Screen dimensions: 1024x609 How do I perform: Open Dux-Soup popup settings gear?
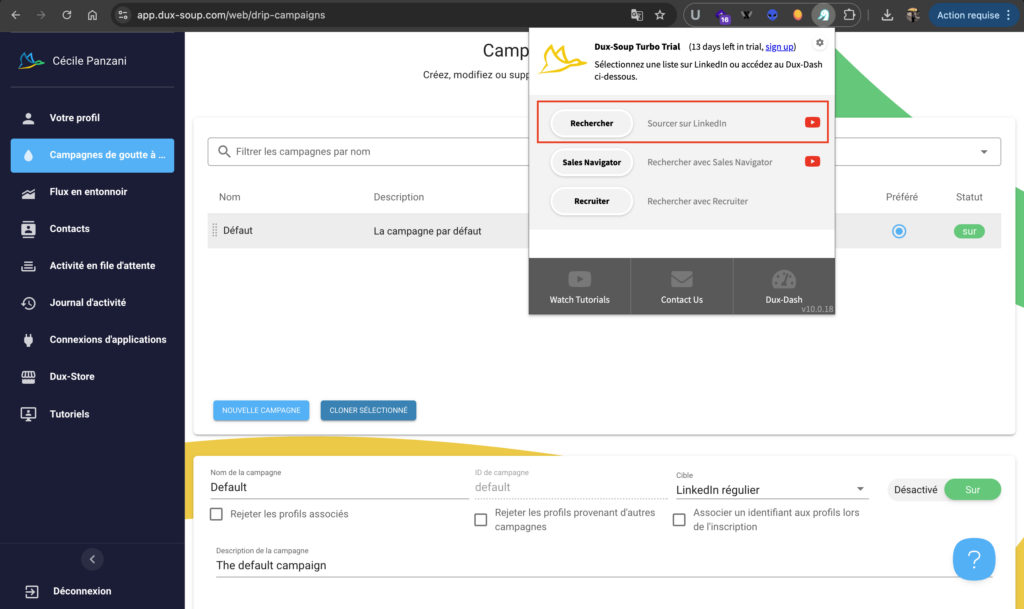tap(820, 43)
